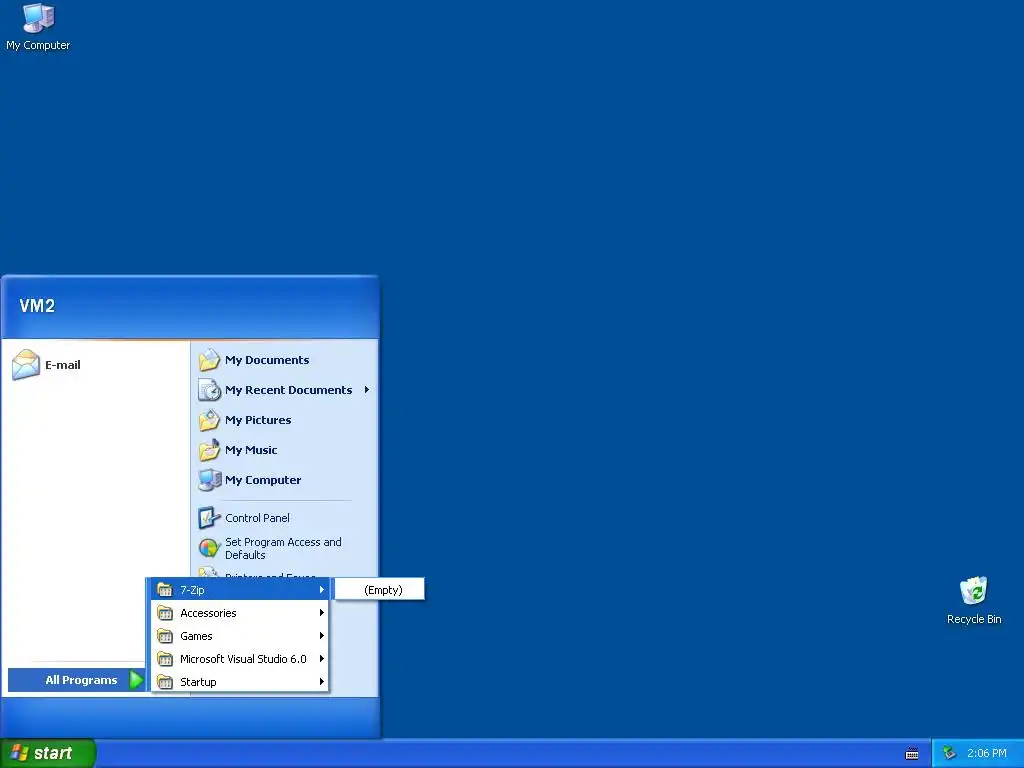Click the Accessories folder icon

(x=165, y=613)
